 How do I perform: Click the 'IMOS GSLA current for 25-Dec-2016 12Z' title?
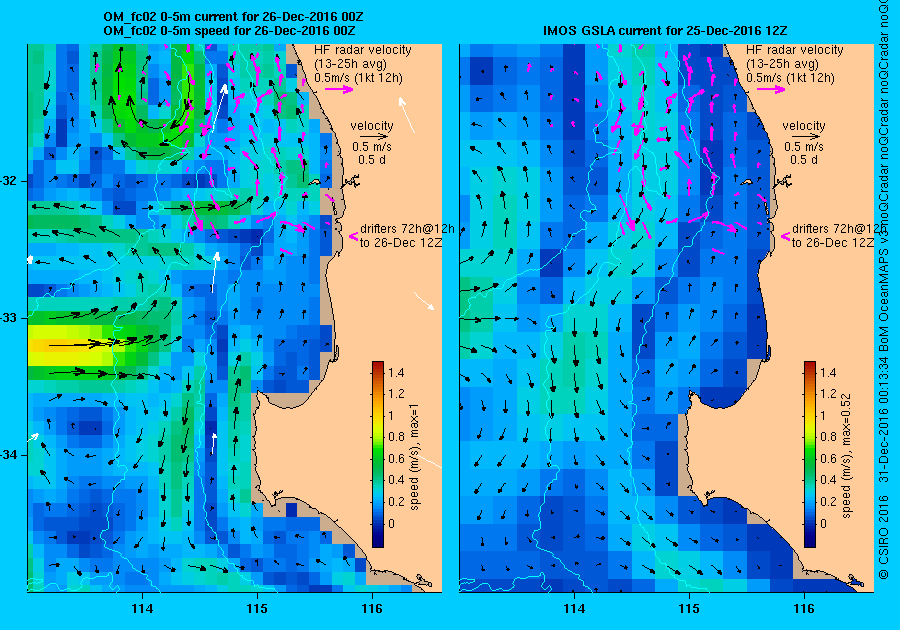point(665,31)
